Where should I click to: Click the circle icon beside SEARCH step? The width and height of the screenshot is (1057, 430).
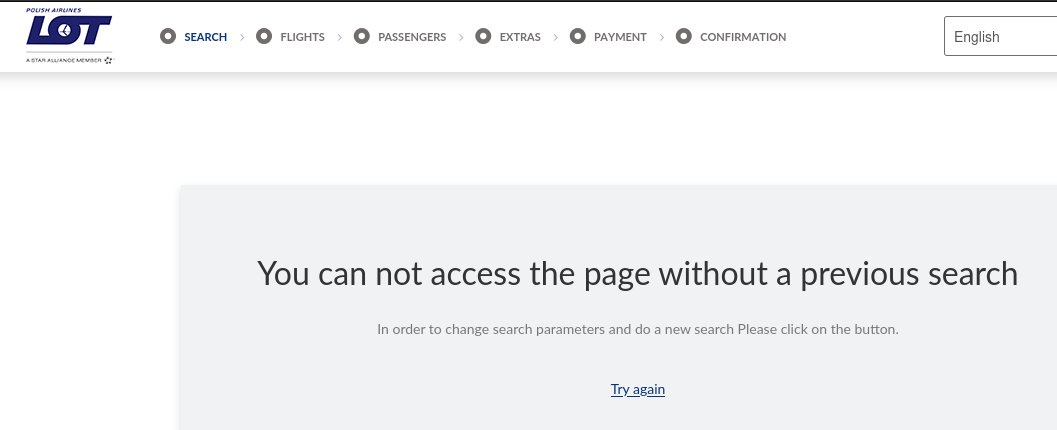pyautogui.click(x=168, y=37)
